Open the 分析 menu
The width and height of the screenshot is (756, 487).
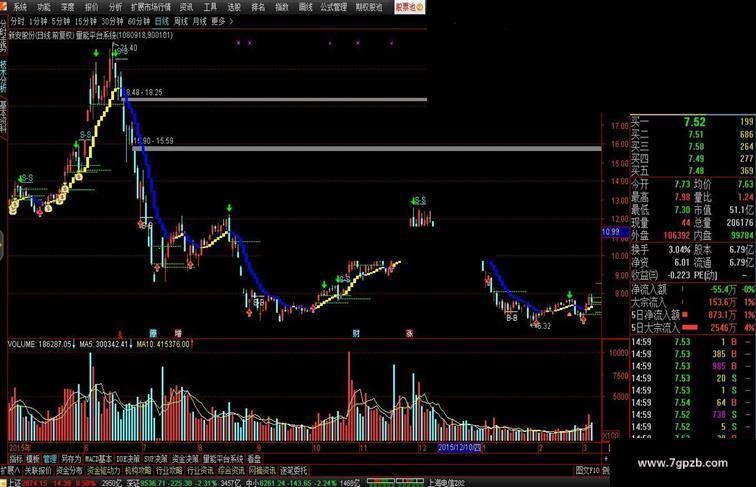click(x=115, y=7)
